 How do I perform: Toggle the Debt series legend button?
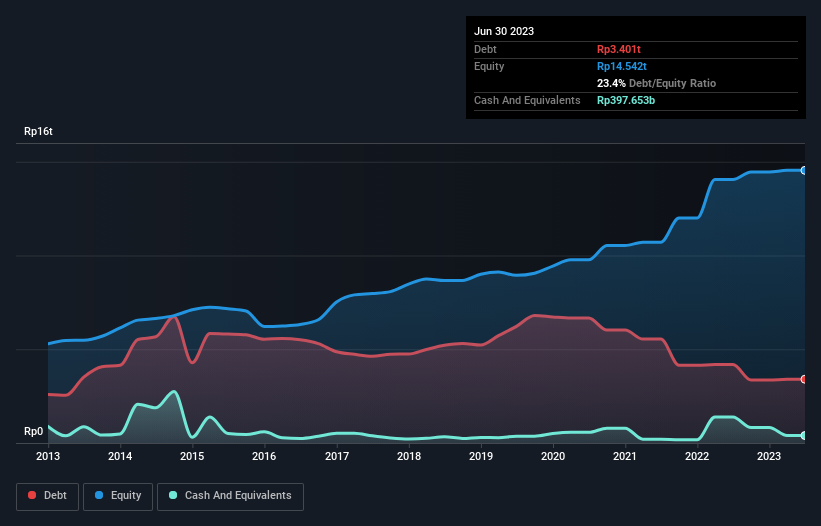(48, 496)
